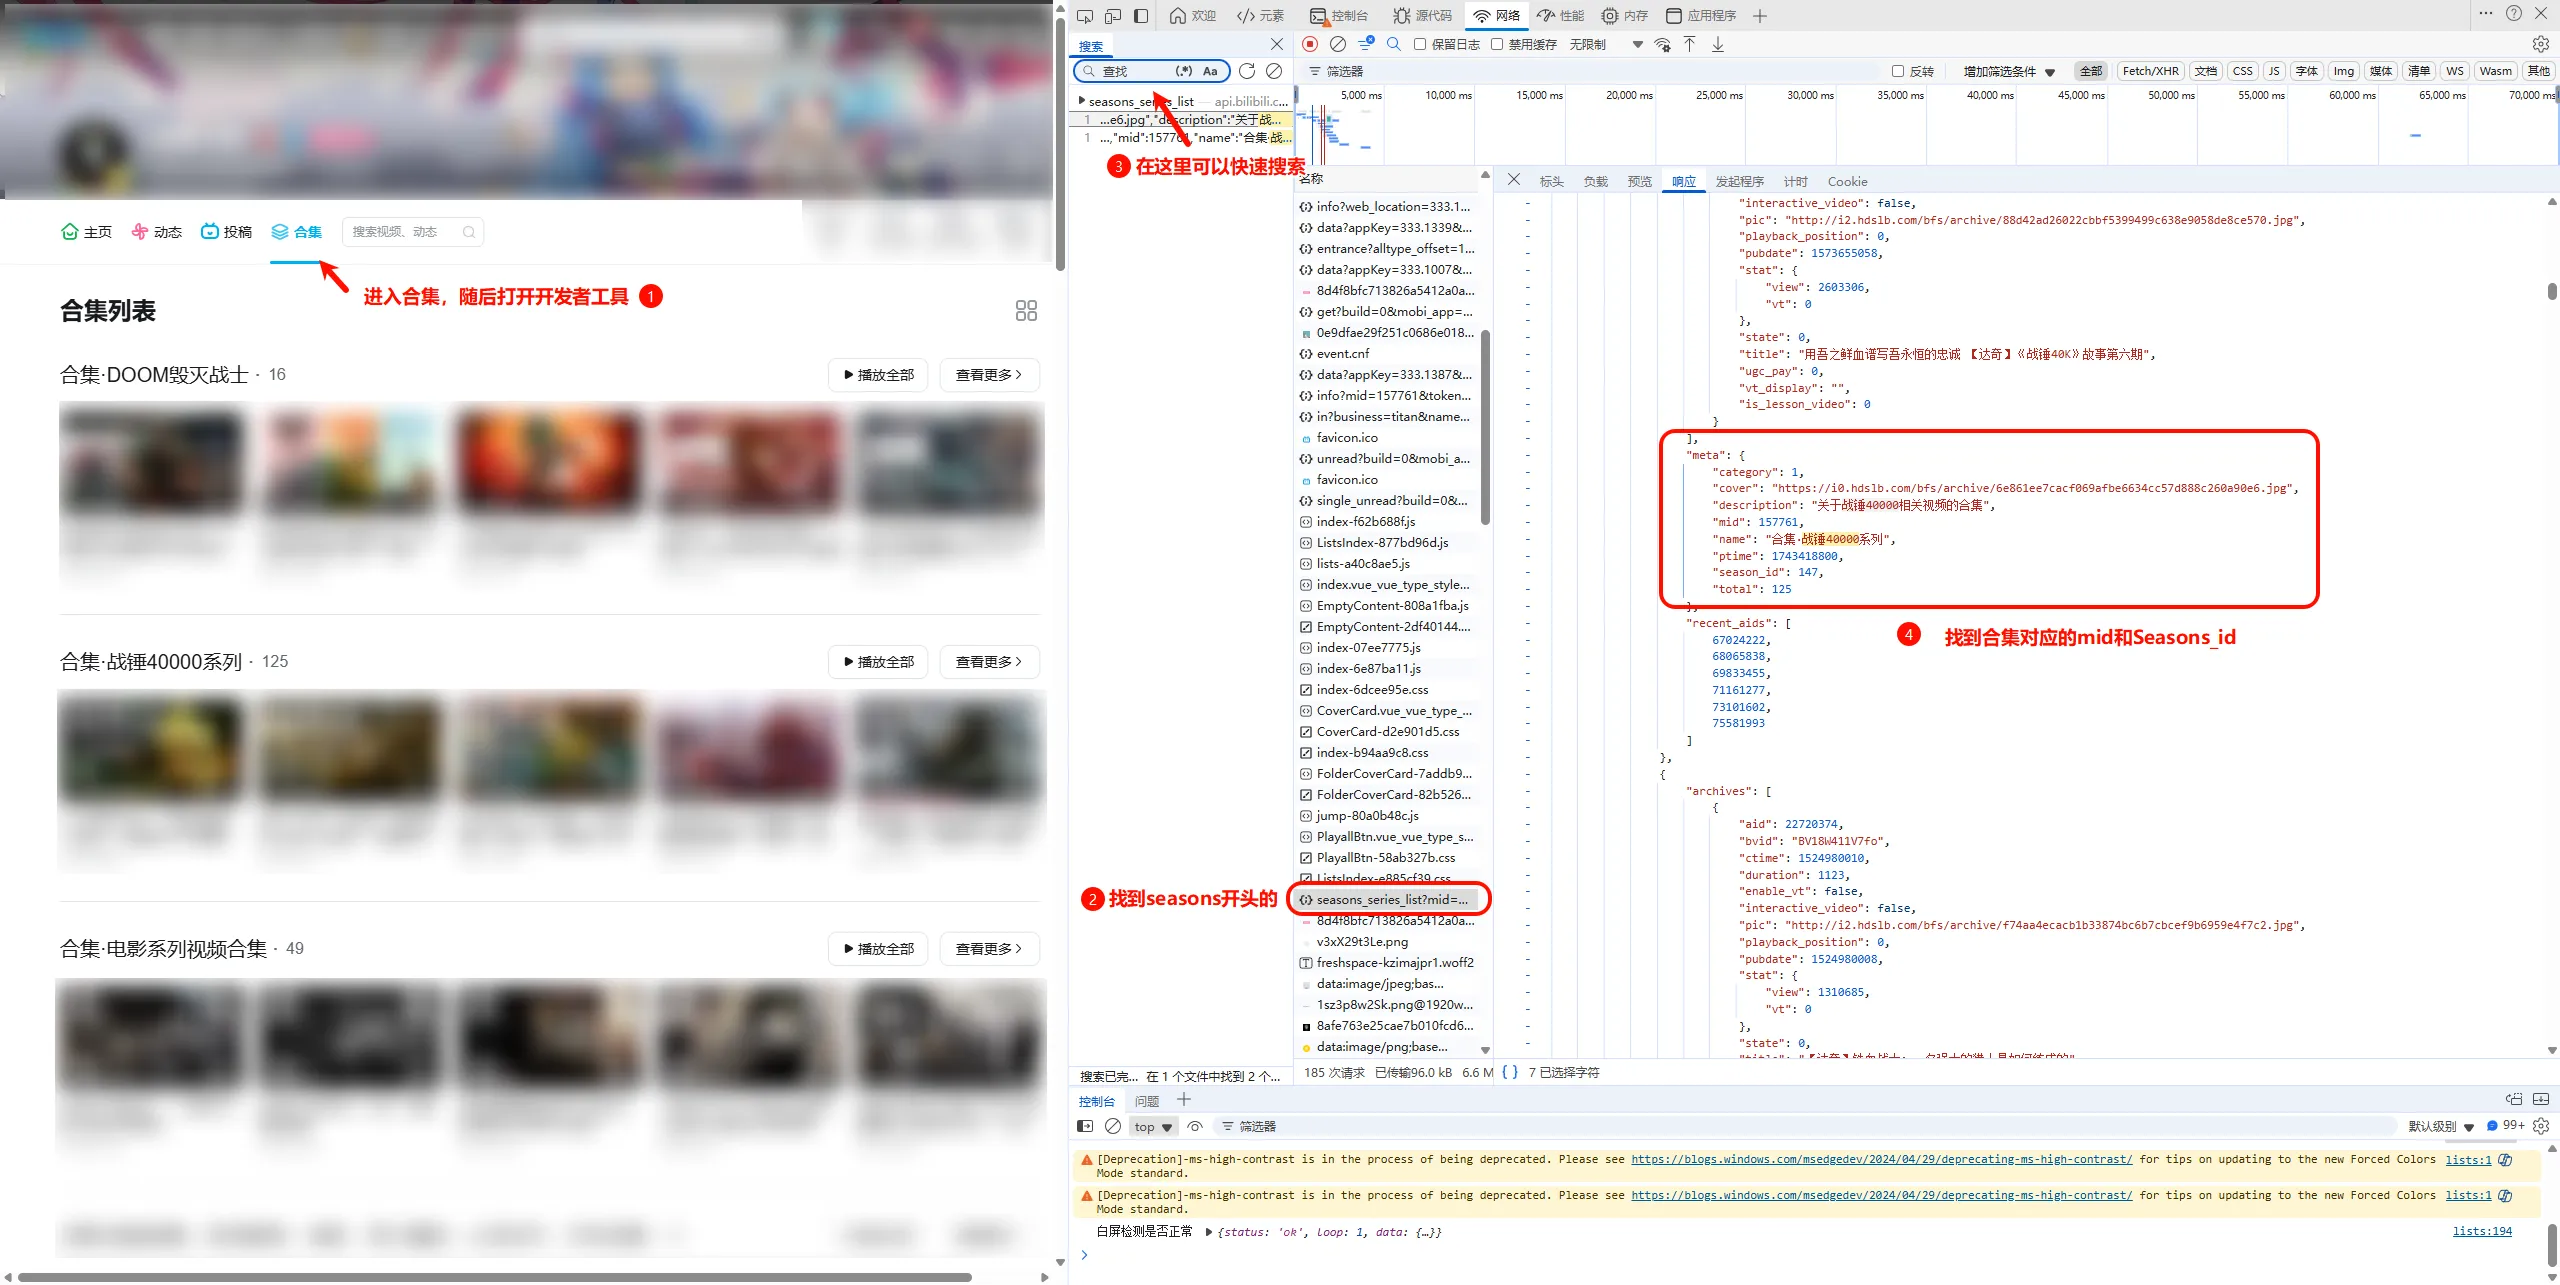
Task: Open network conditions wifi-gear icon
Action: [x=1662, y=44]
